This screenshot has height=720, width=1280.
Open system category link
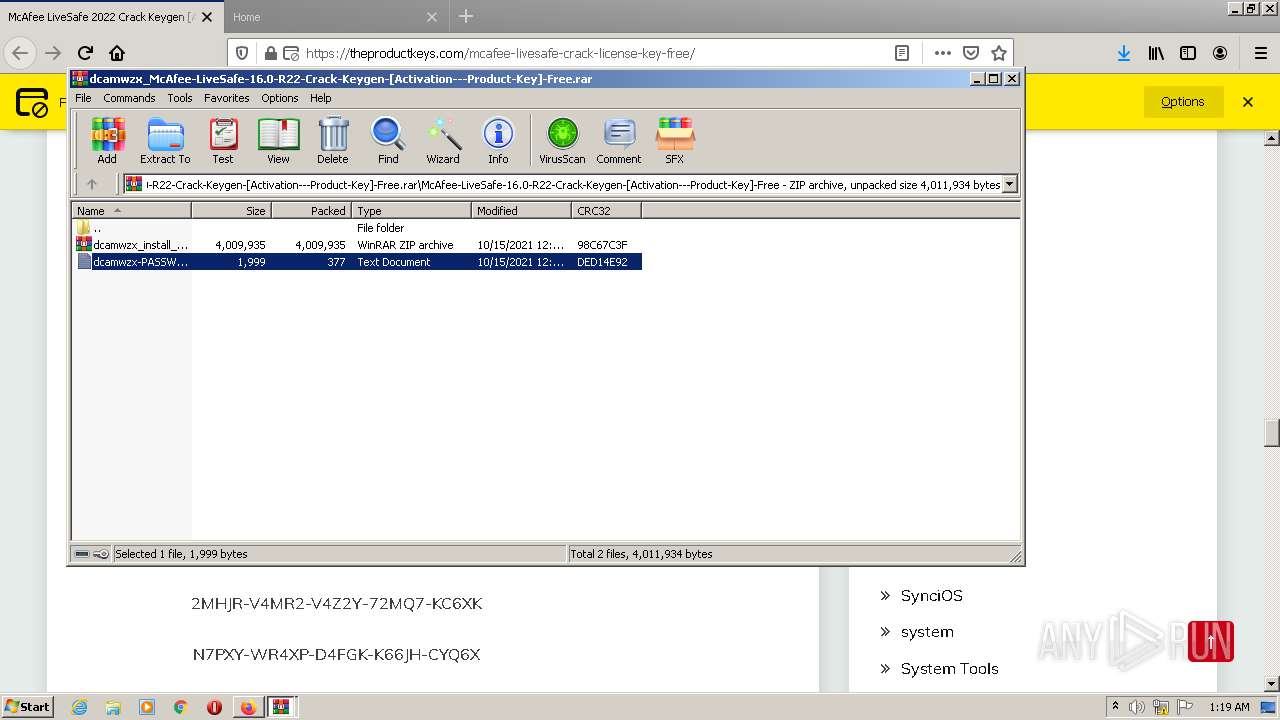(x=927, y=632)
